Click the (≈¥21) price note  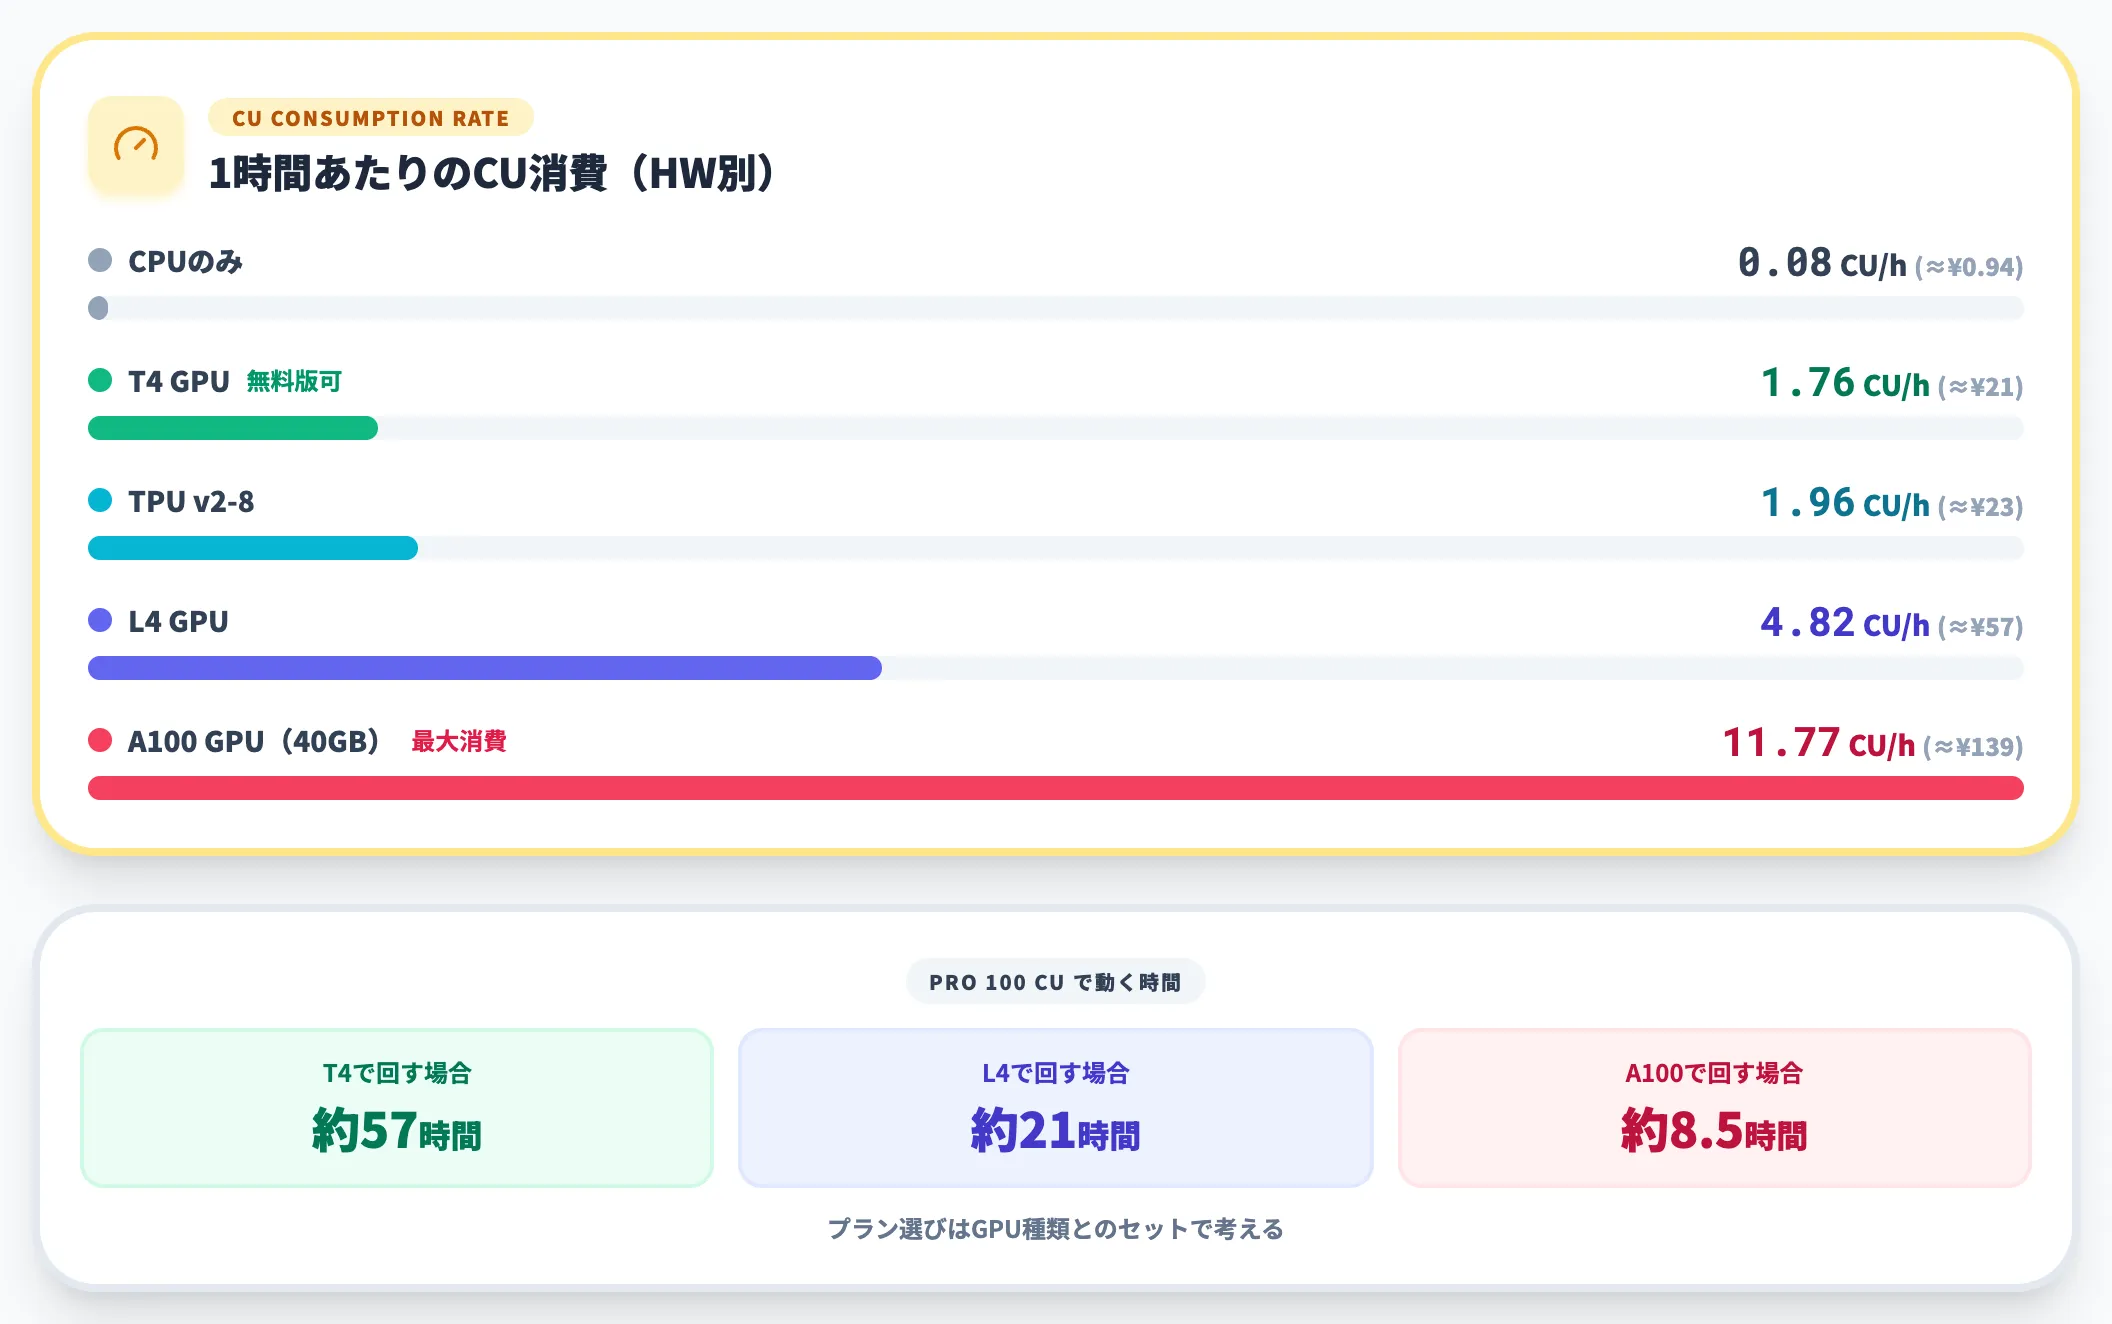tap(1981, 387)
